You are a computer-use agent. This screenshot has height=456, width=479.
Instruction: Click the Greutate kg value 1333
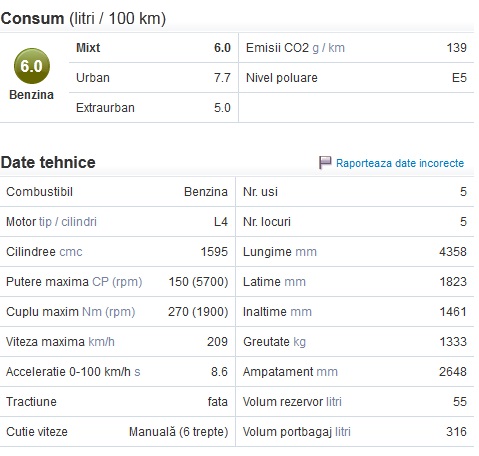(453, 342)
